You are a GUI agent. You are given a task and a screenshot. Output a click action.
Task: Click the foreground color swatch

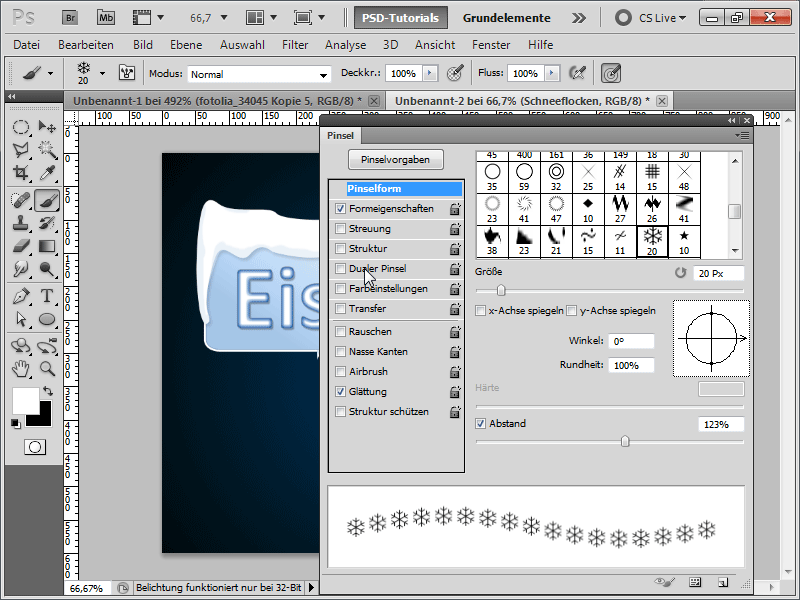click(x=26, y=401)
